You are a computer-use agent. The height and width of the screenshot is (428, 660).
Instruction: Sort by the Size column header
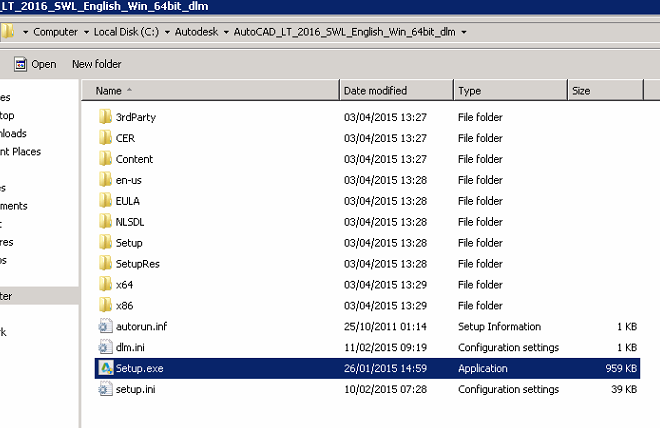pos(606,90)
